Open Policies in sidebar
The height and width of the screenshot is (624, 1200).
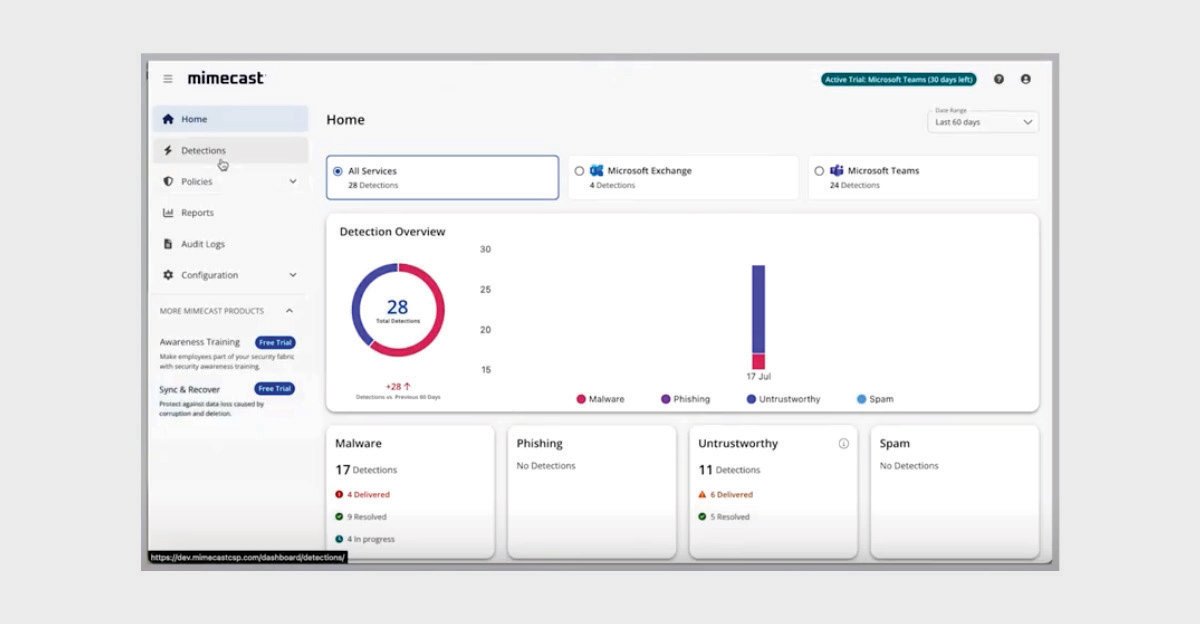[x=230, y=181]
